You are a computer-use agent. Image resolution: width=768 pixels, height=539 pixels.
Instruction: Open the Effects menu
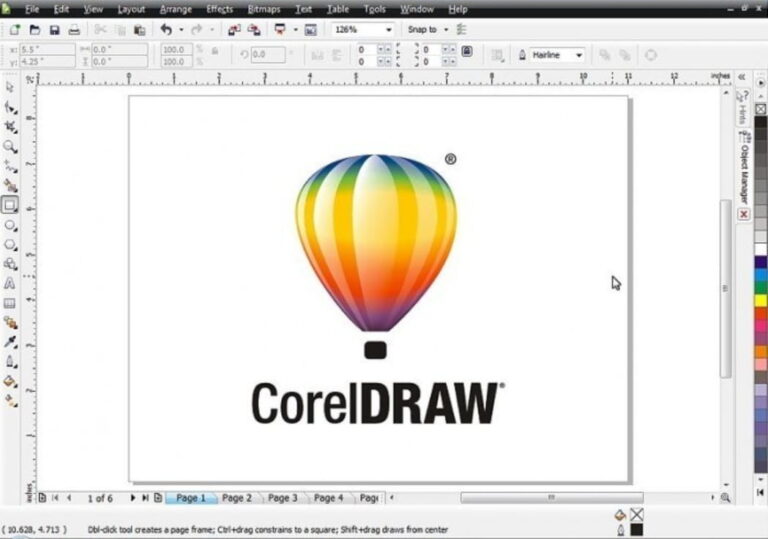[219, 9]
